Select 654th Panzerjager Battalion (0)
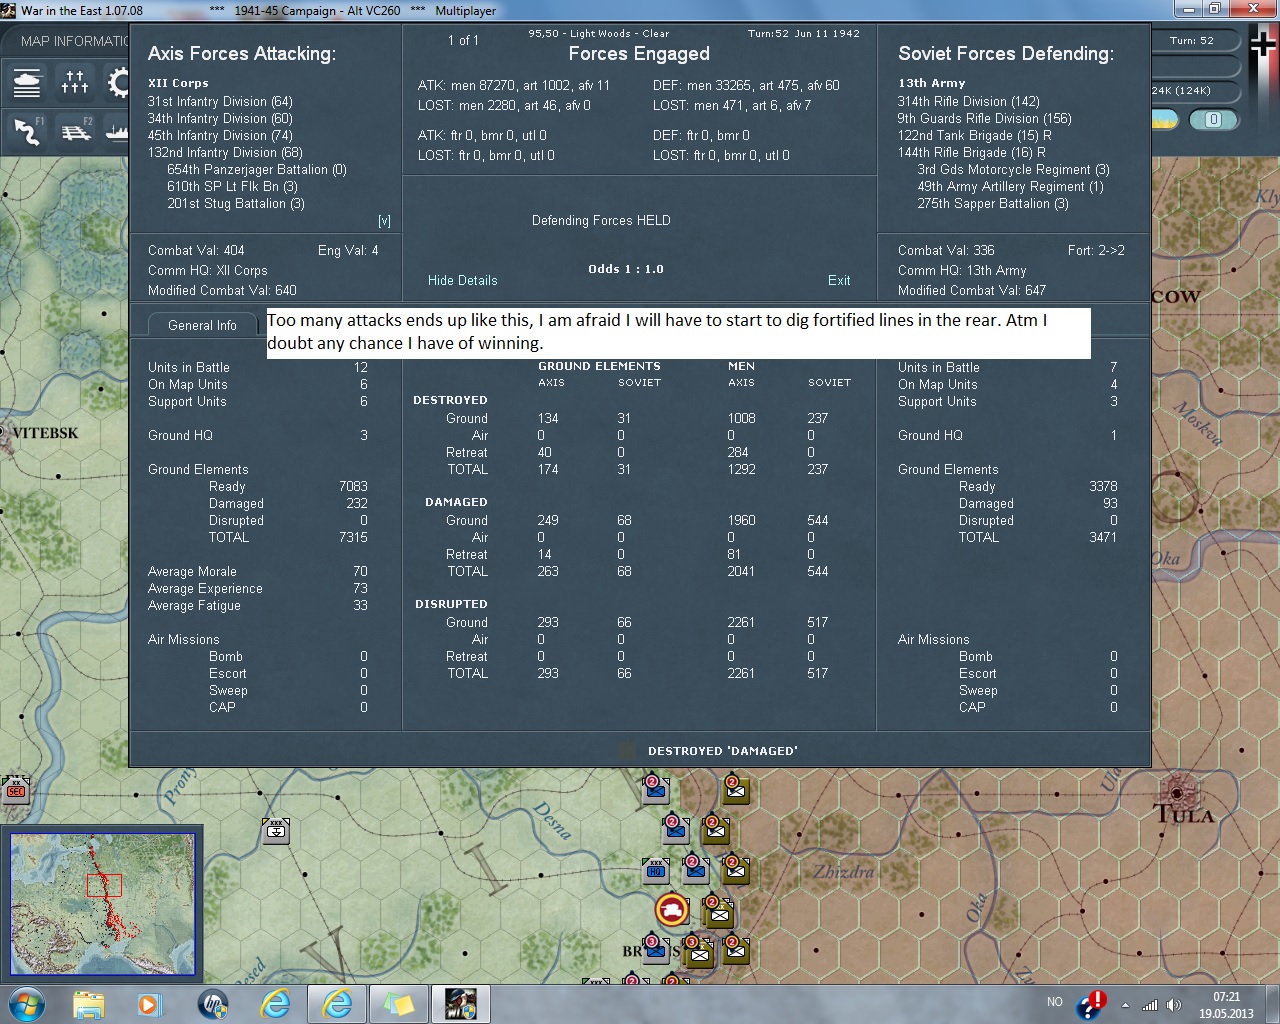Viewport: 1280px width, 1024px height. click(x=257, y=170)
